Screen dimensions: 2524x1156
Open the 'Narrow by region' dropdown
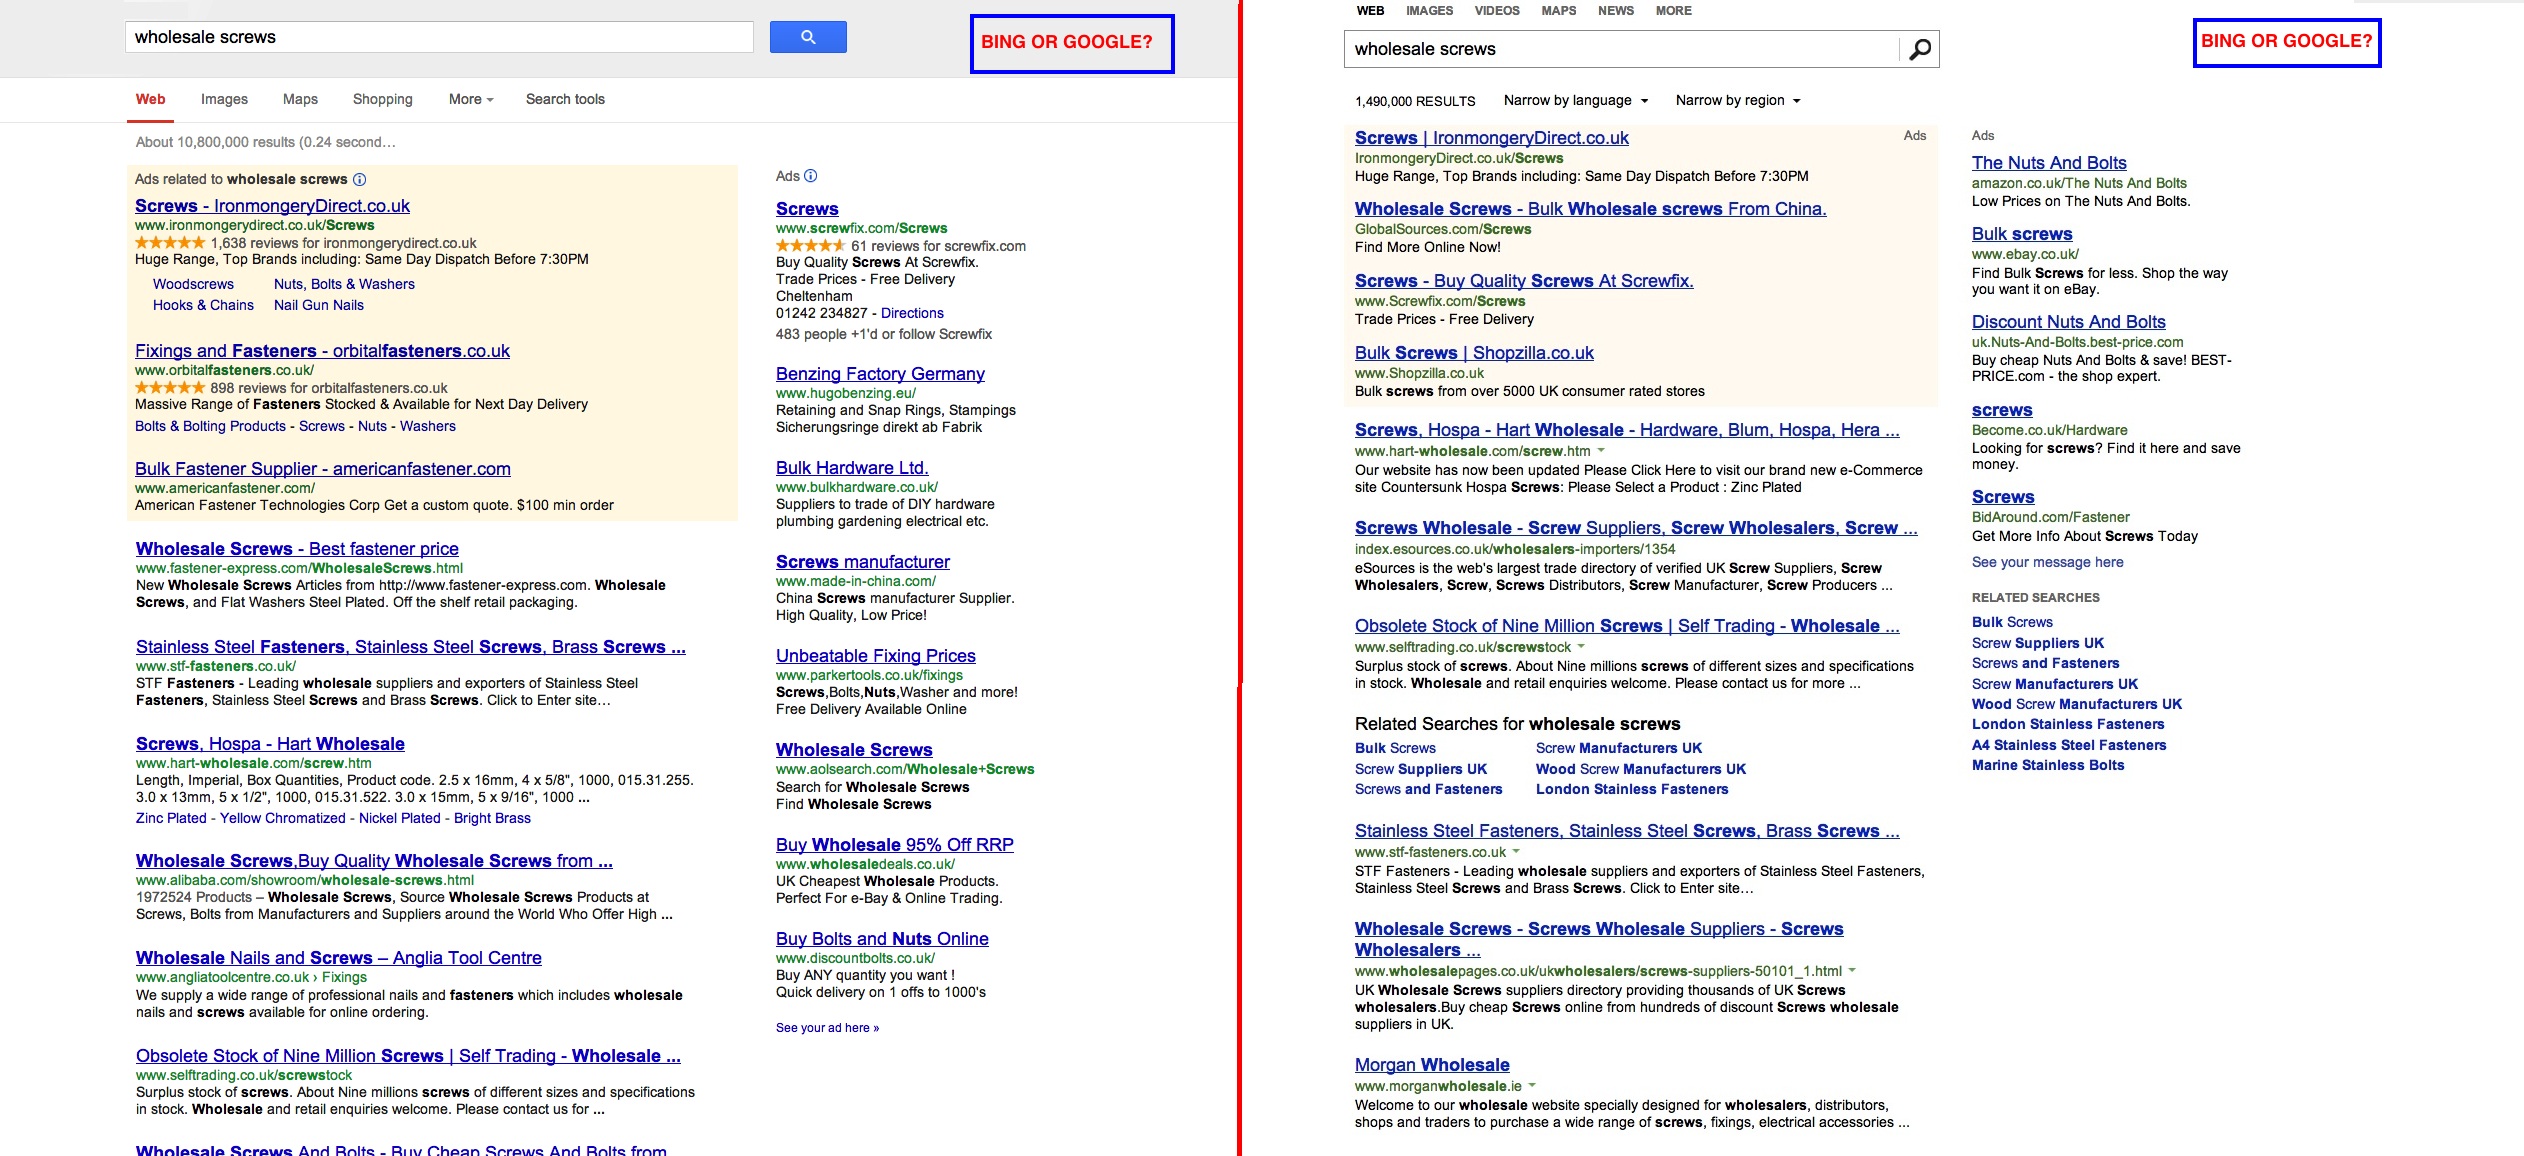1738,101
